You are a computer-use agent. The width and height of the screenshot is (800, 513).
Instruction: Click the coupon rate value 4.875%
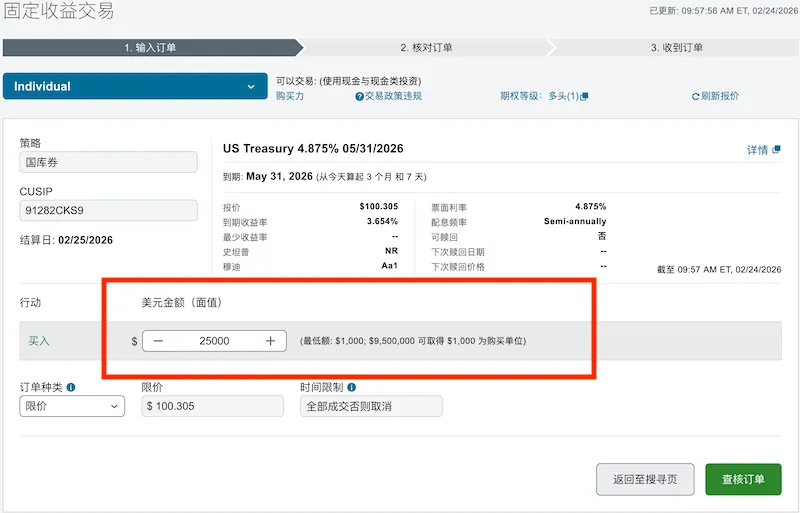[591, 206]
